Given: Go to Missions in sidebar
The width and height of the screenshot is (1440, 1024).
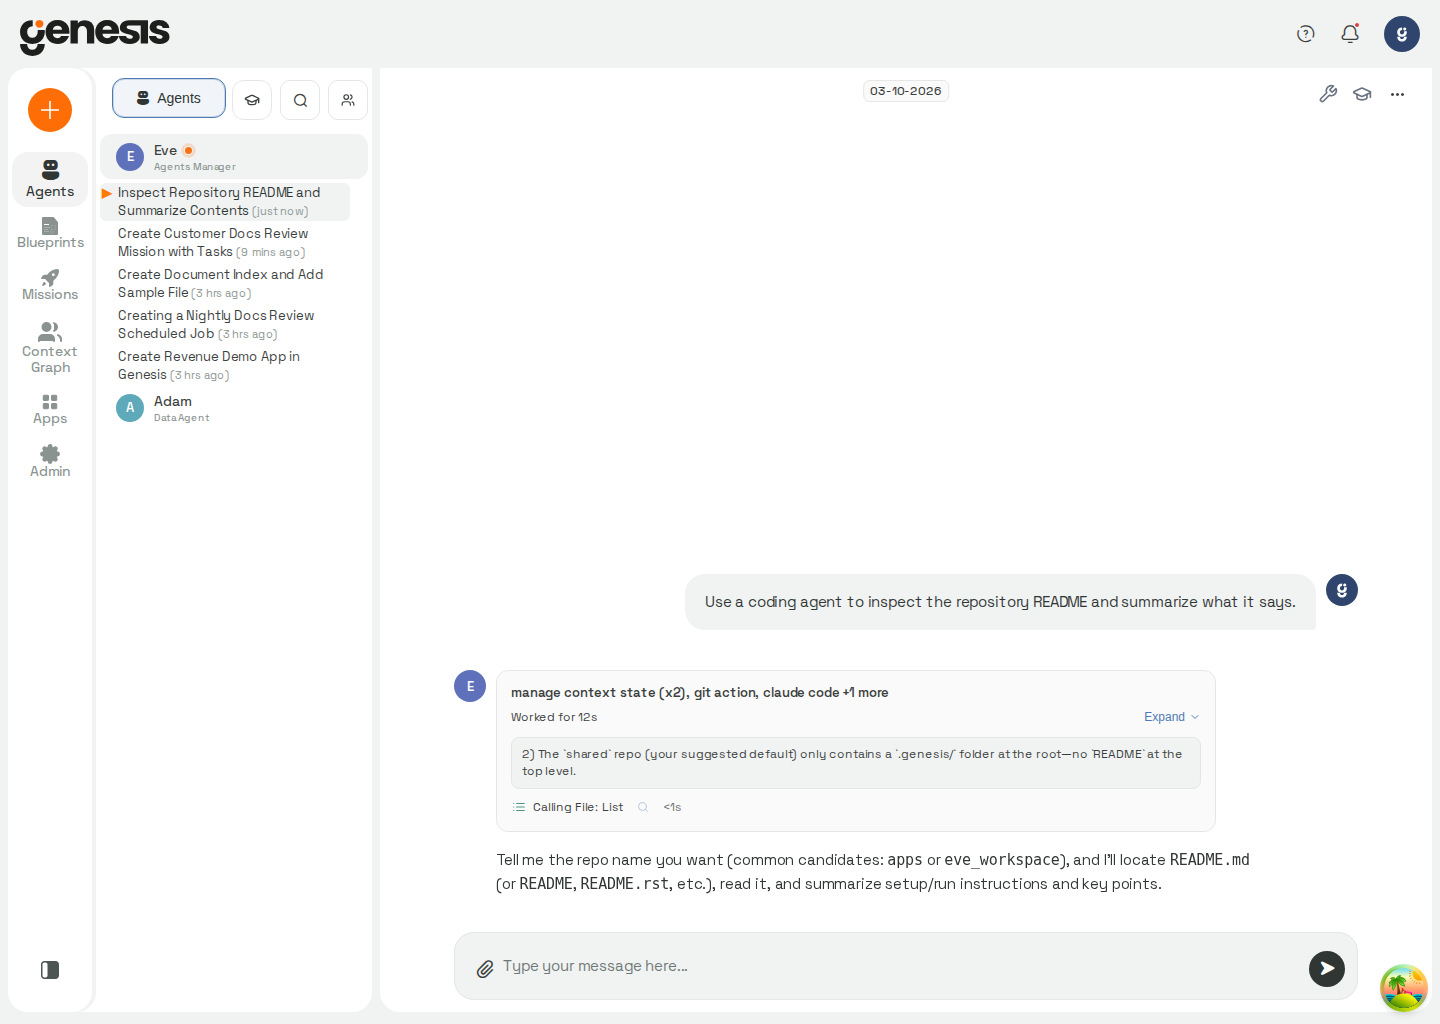Looking at the screenshot, I should (50, 285).
